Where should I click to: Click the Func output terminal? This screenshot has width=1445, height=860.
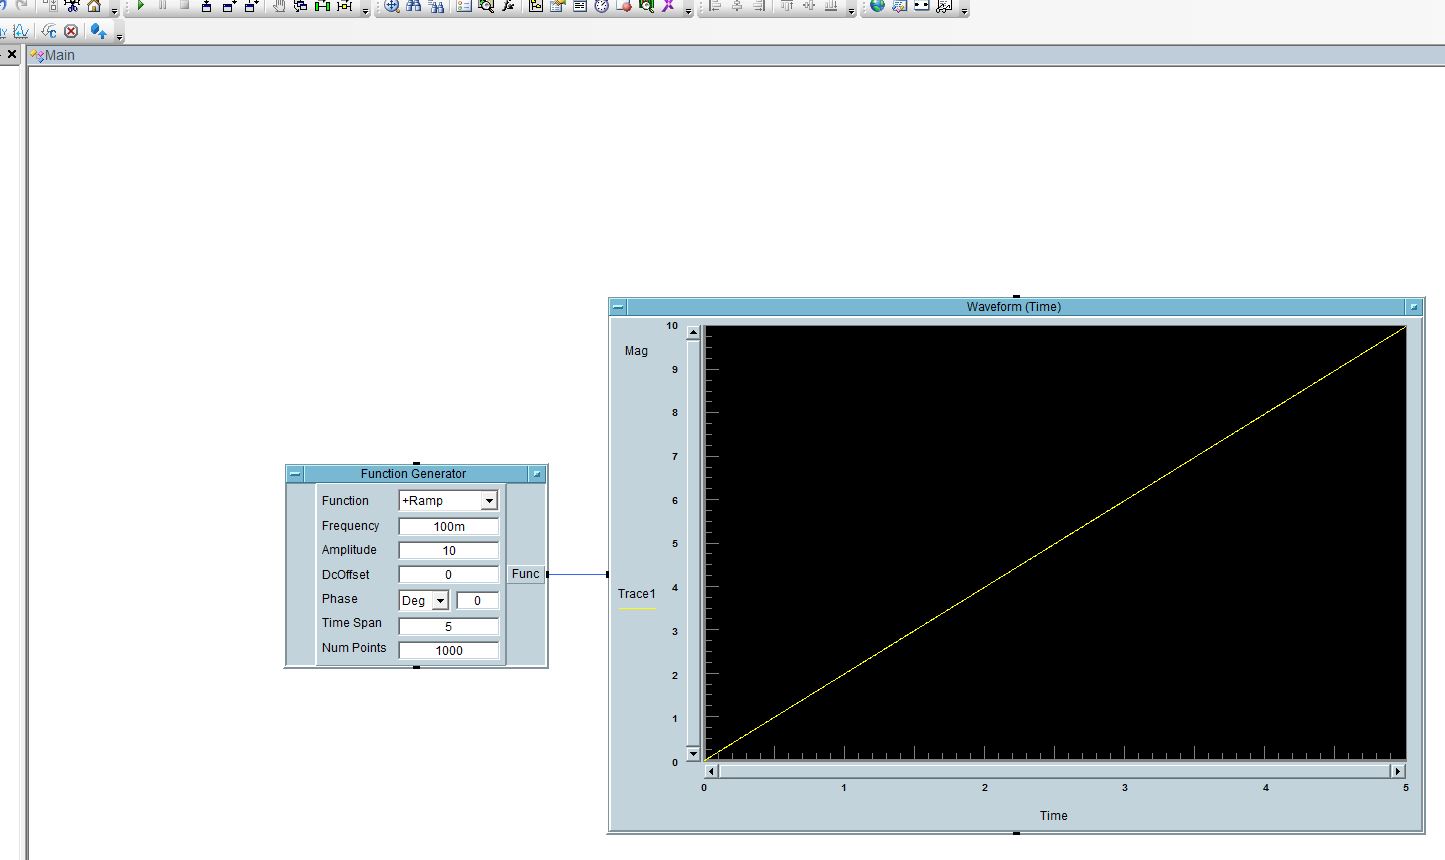coord(525,574)
